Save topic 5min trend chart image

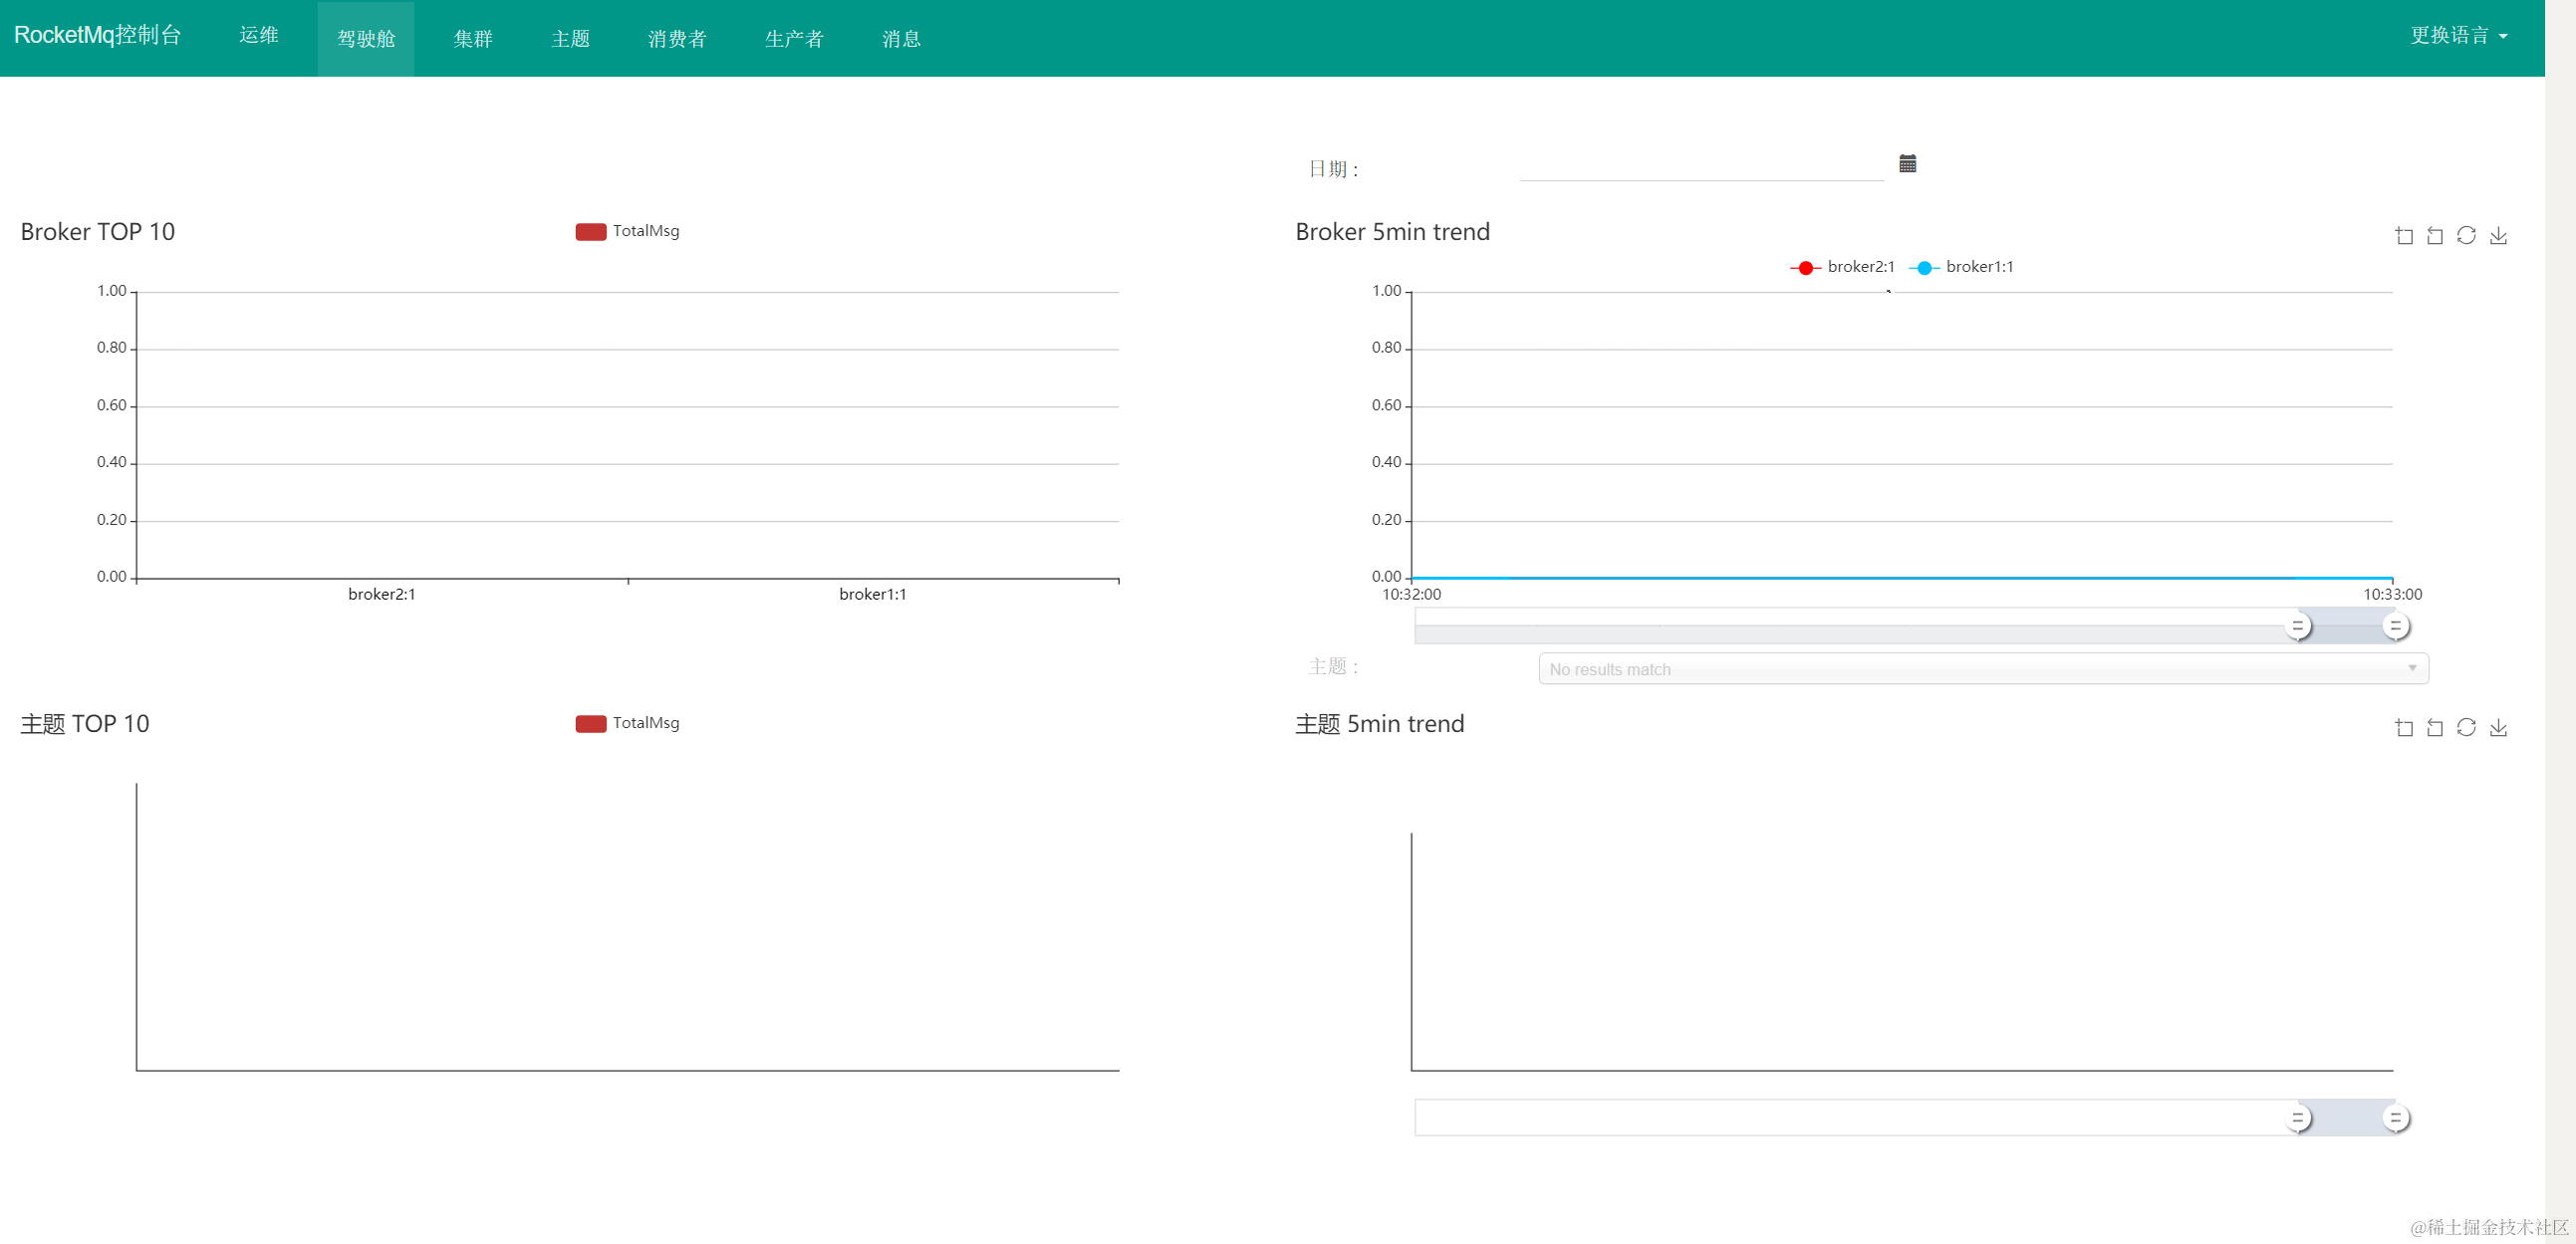click(x=2498, y=728)
